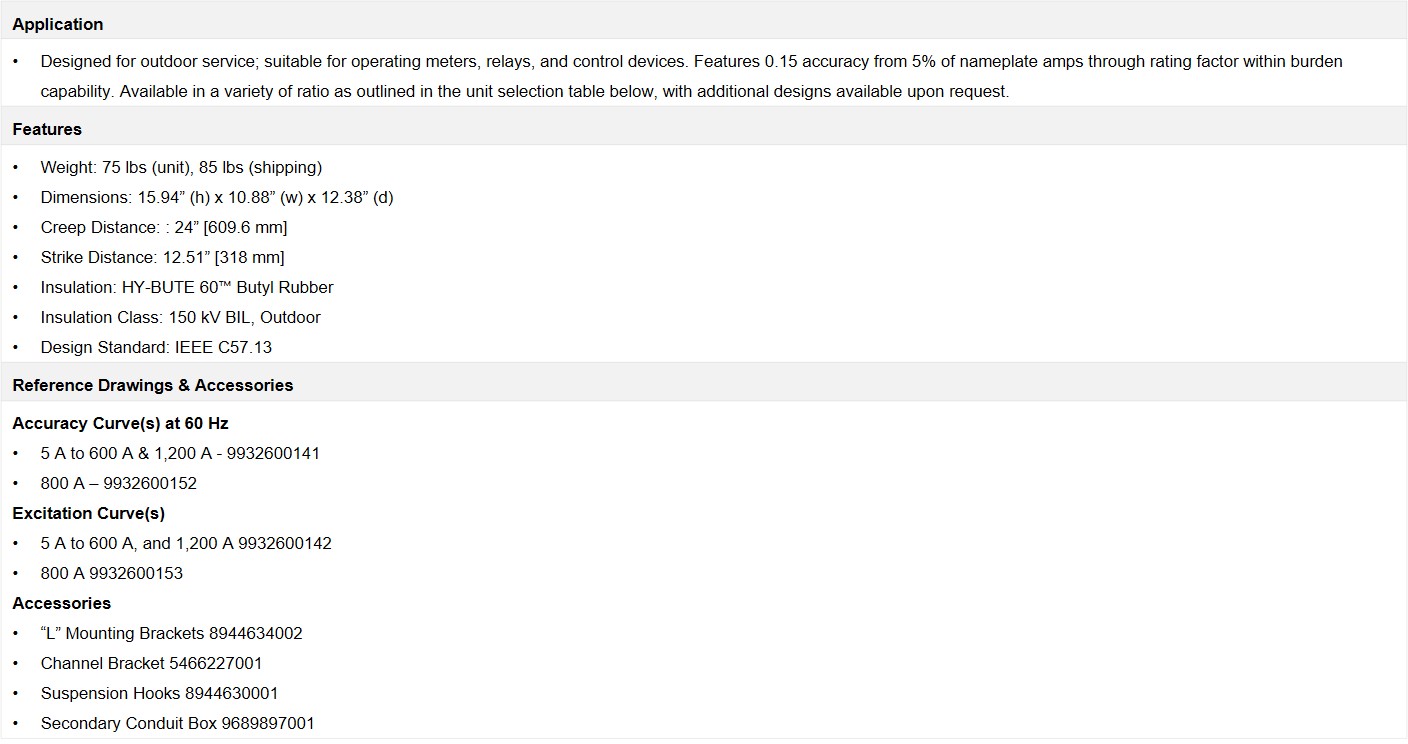The width and height of the screenshot is (1408, 744).
Task: Select the Channel Bracket 5466227001 item
Action: point(151,663)
